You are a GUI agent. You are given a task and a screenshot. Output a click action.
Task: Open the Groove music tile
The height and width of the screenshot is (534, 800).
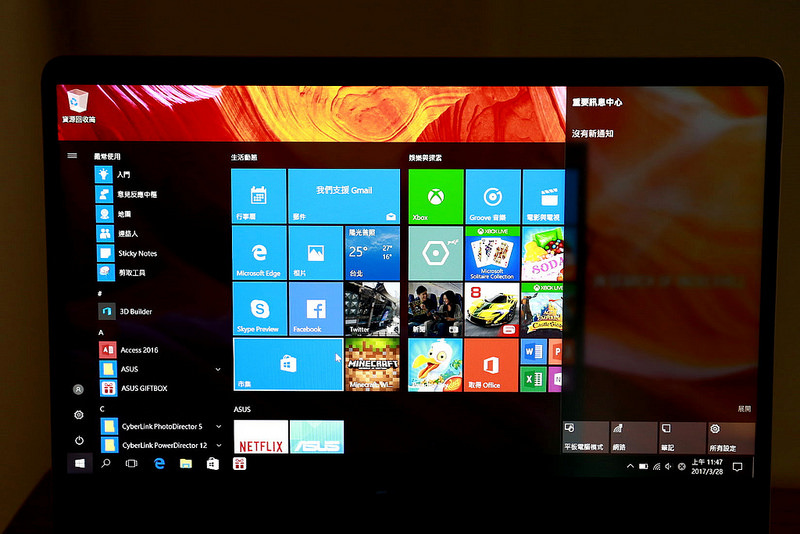pos(493,197)
